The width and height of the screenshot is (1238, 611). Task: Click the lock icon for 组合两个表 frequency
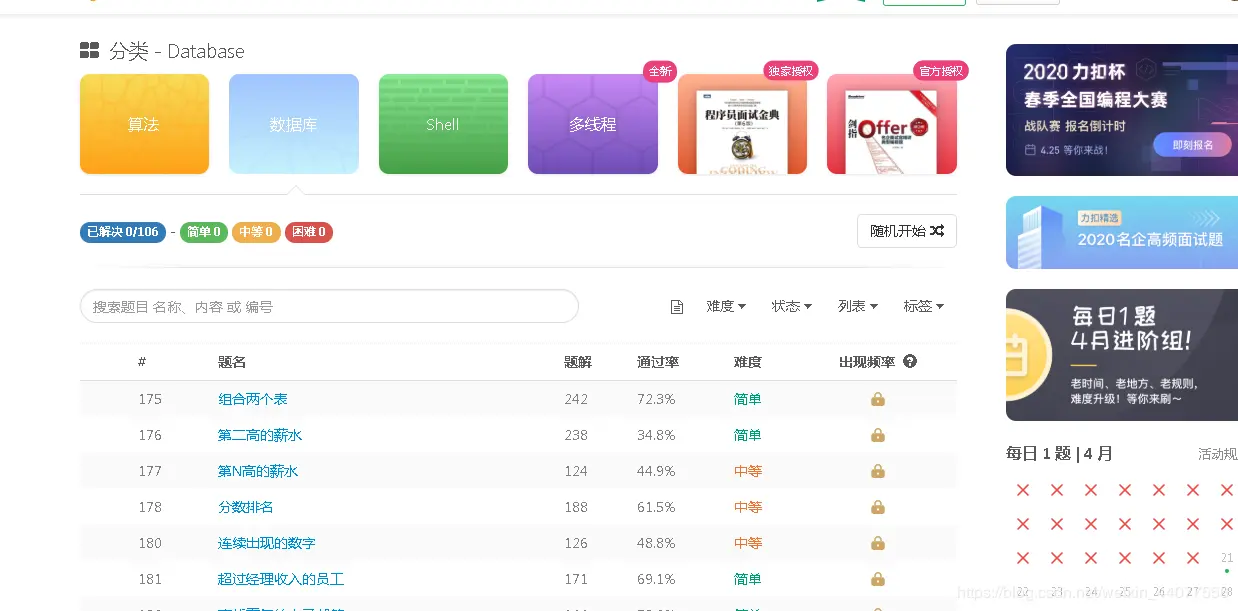point(877,398)
